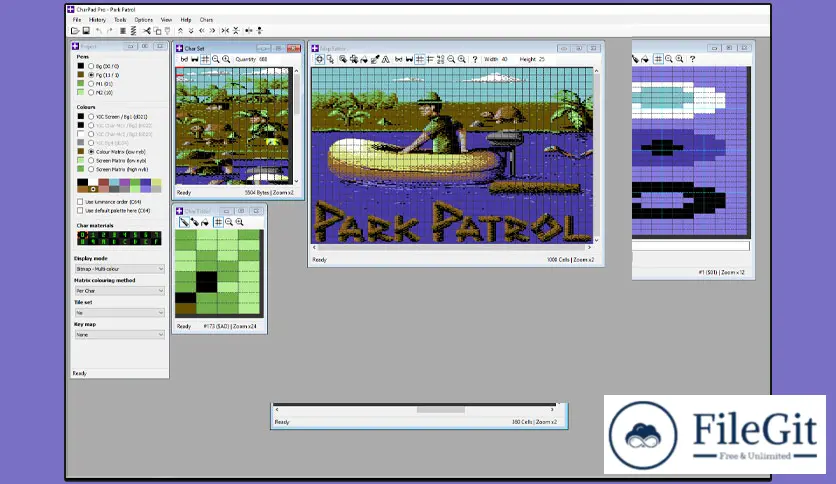Click the shift up double-chevron icon
This screenshot has height=484, width=836.
click(x=180, y=31)
